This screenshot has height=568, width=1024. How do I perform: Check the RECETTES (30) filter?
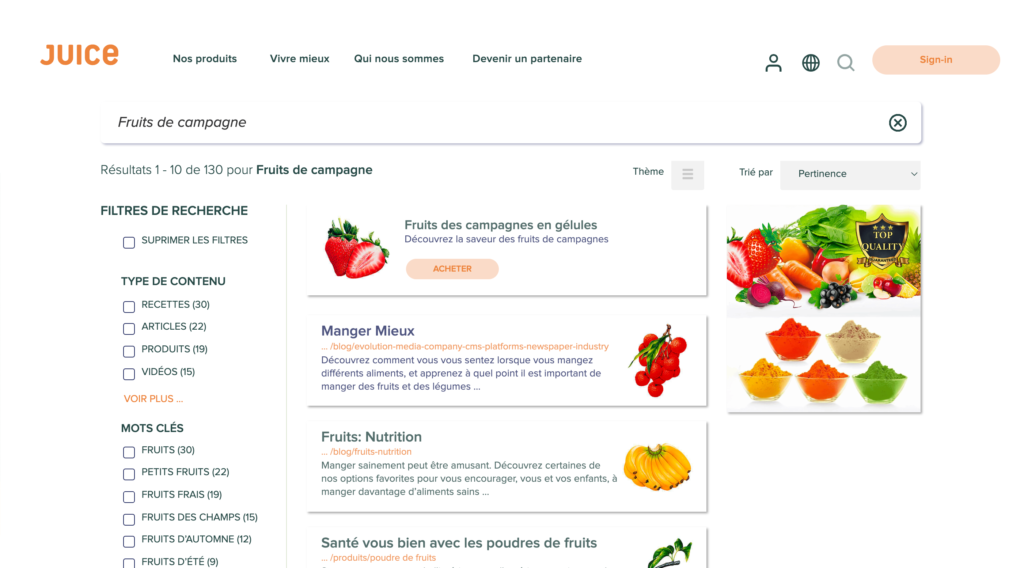129,306
